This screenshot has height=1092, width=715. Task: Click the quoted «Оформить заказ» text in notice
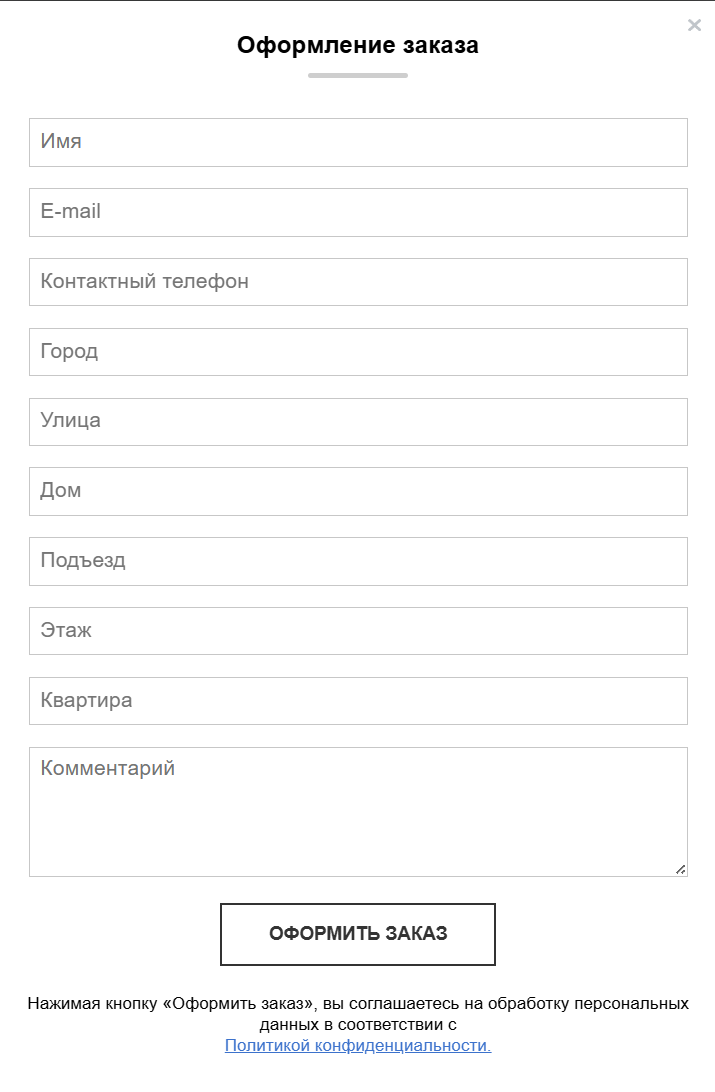click(239, 1003)
